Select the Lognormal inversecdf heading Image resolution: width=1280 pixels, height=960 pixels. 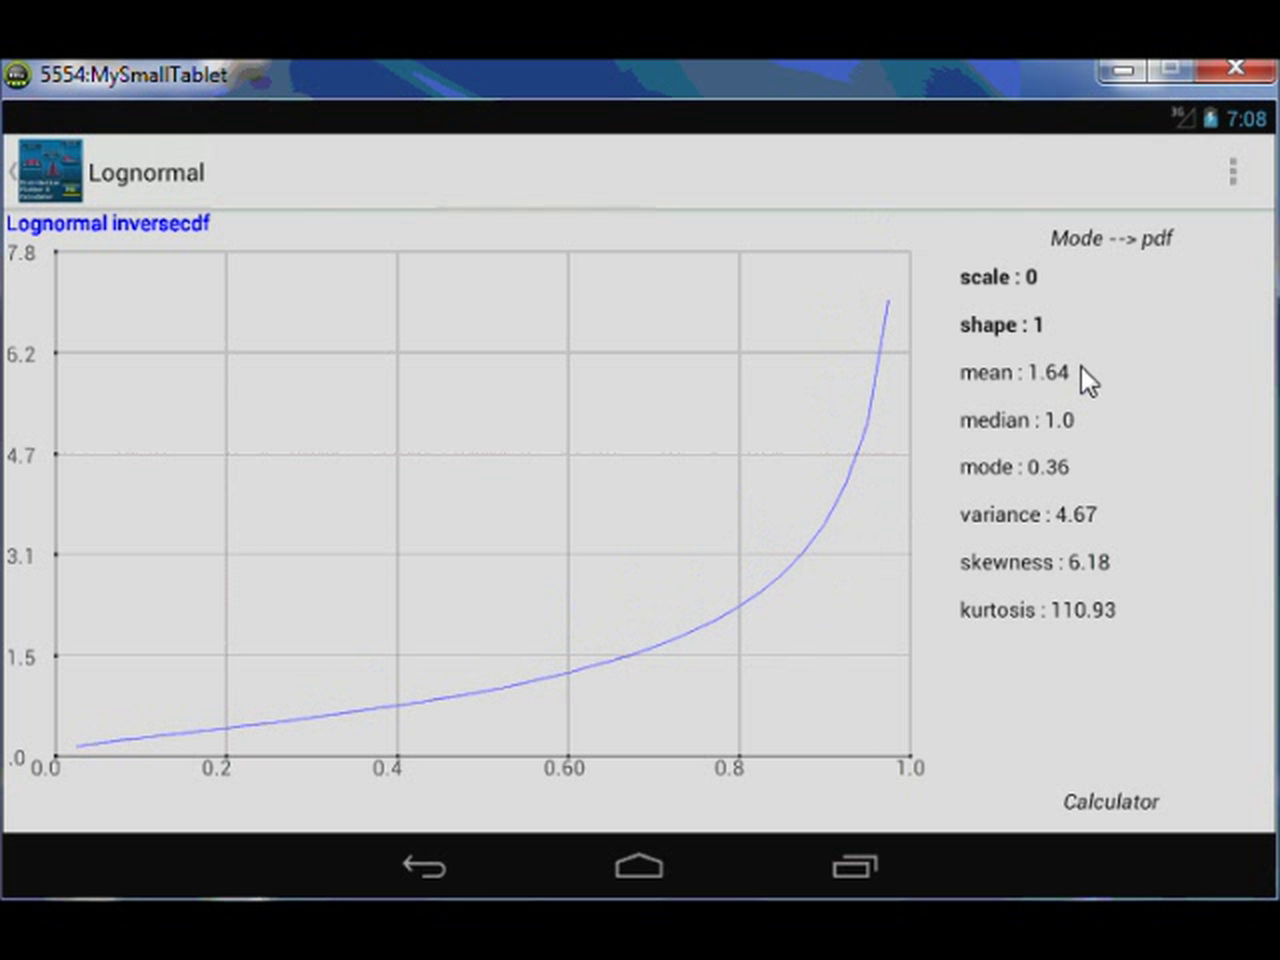(x=108, y=223)
